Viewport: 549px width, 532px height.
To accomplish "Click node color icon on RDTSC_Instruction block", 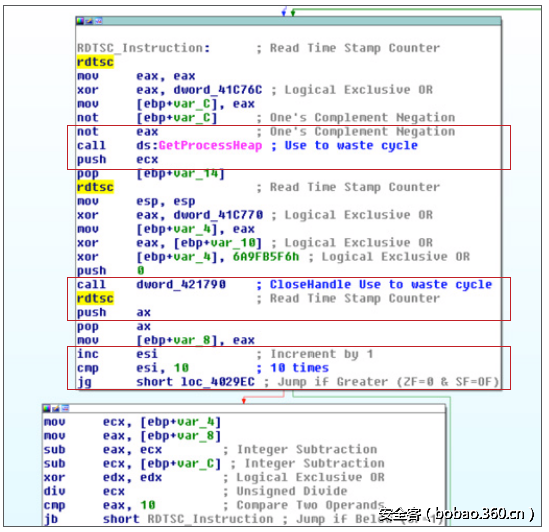I will pyautogui.click(x=80, y=21).
